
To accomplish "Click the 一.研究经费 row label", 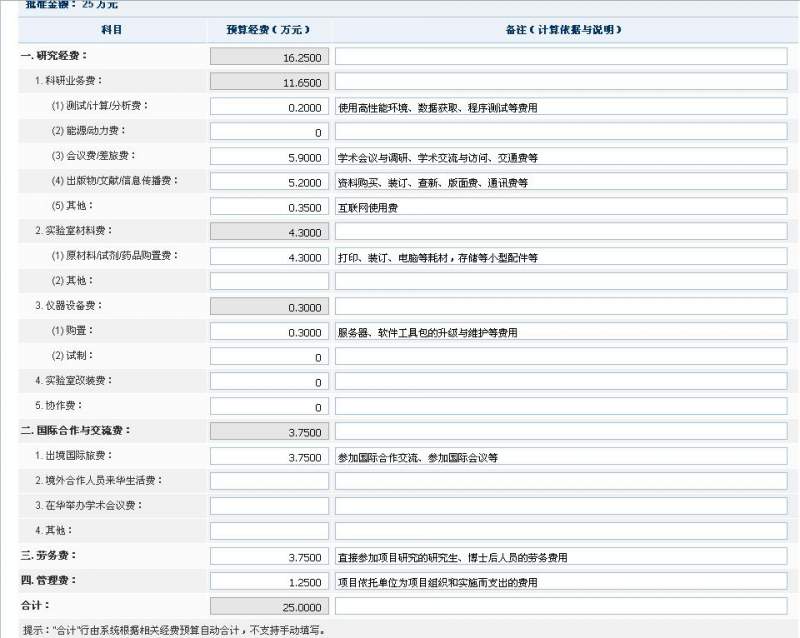I will 54,56.
